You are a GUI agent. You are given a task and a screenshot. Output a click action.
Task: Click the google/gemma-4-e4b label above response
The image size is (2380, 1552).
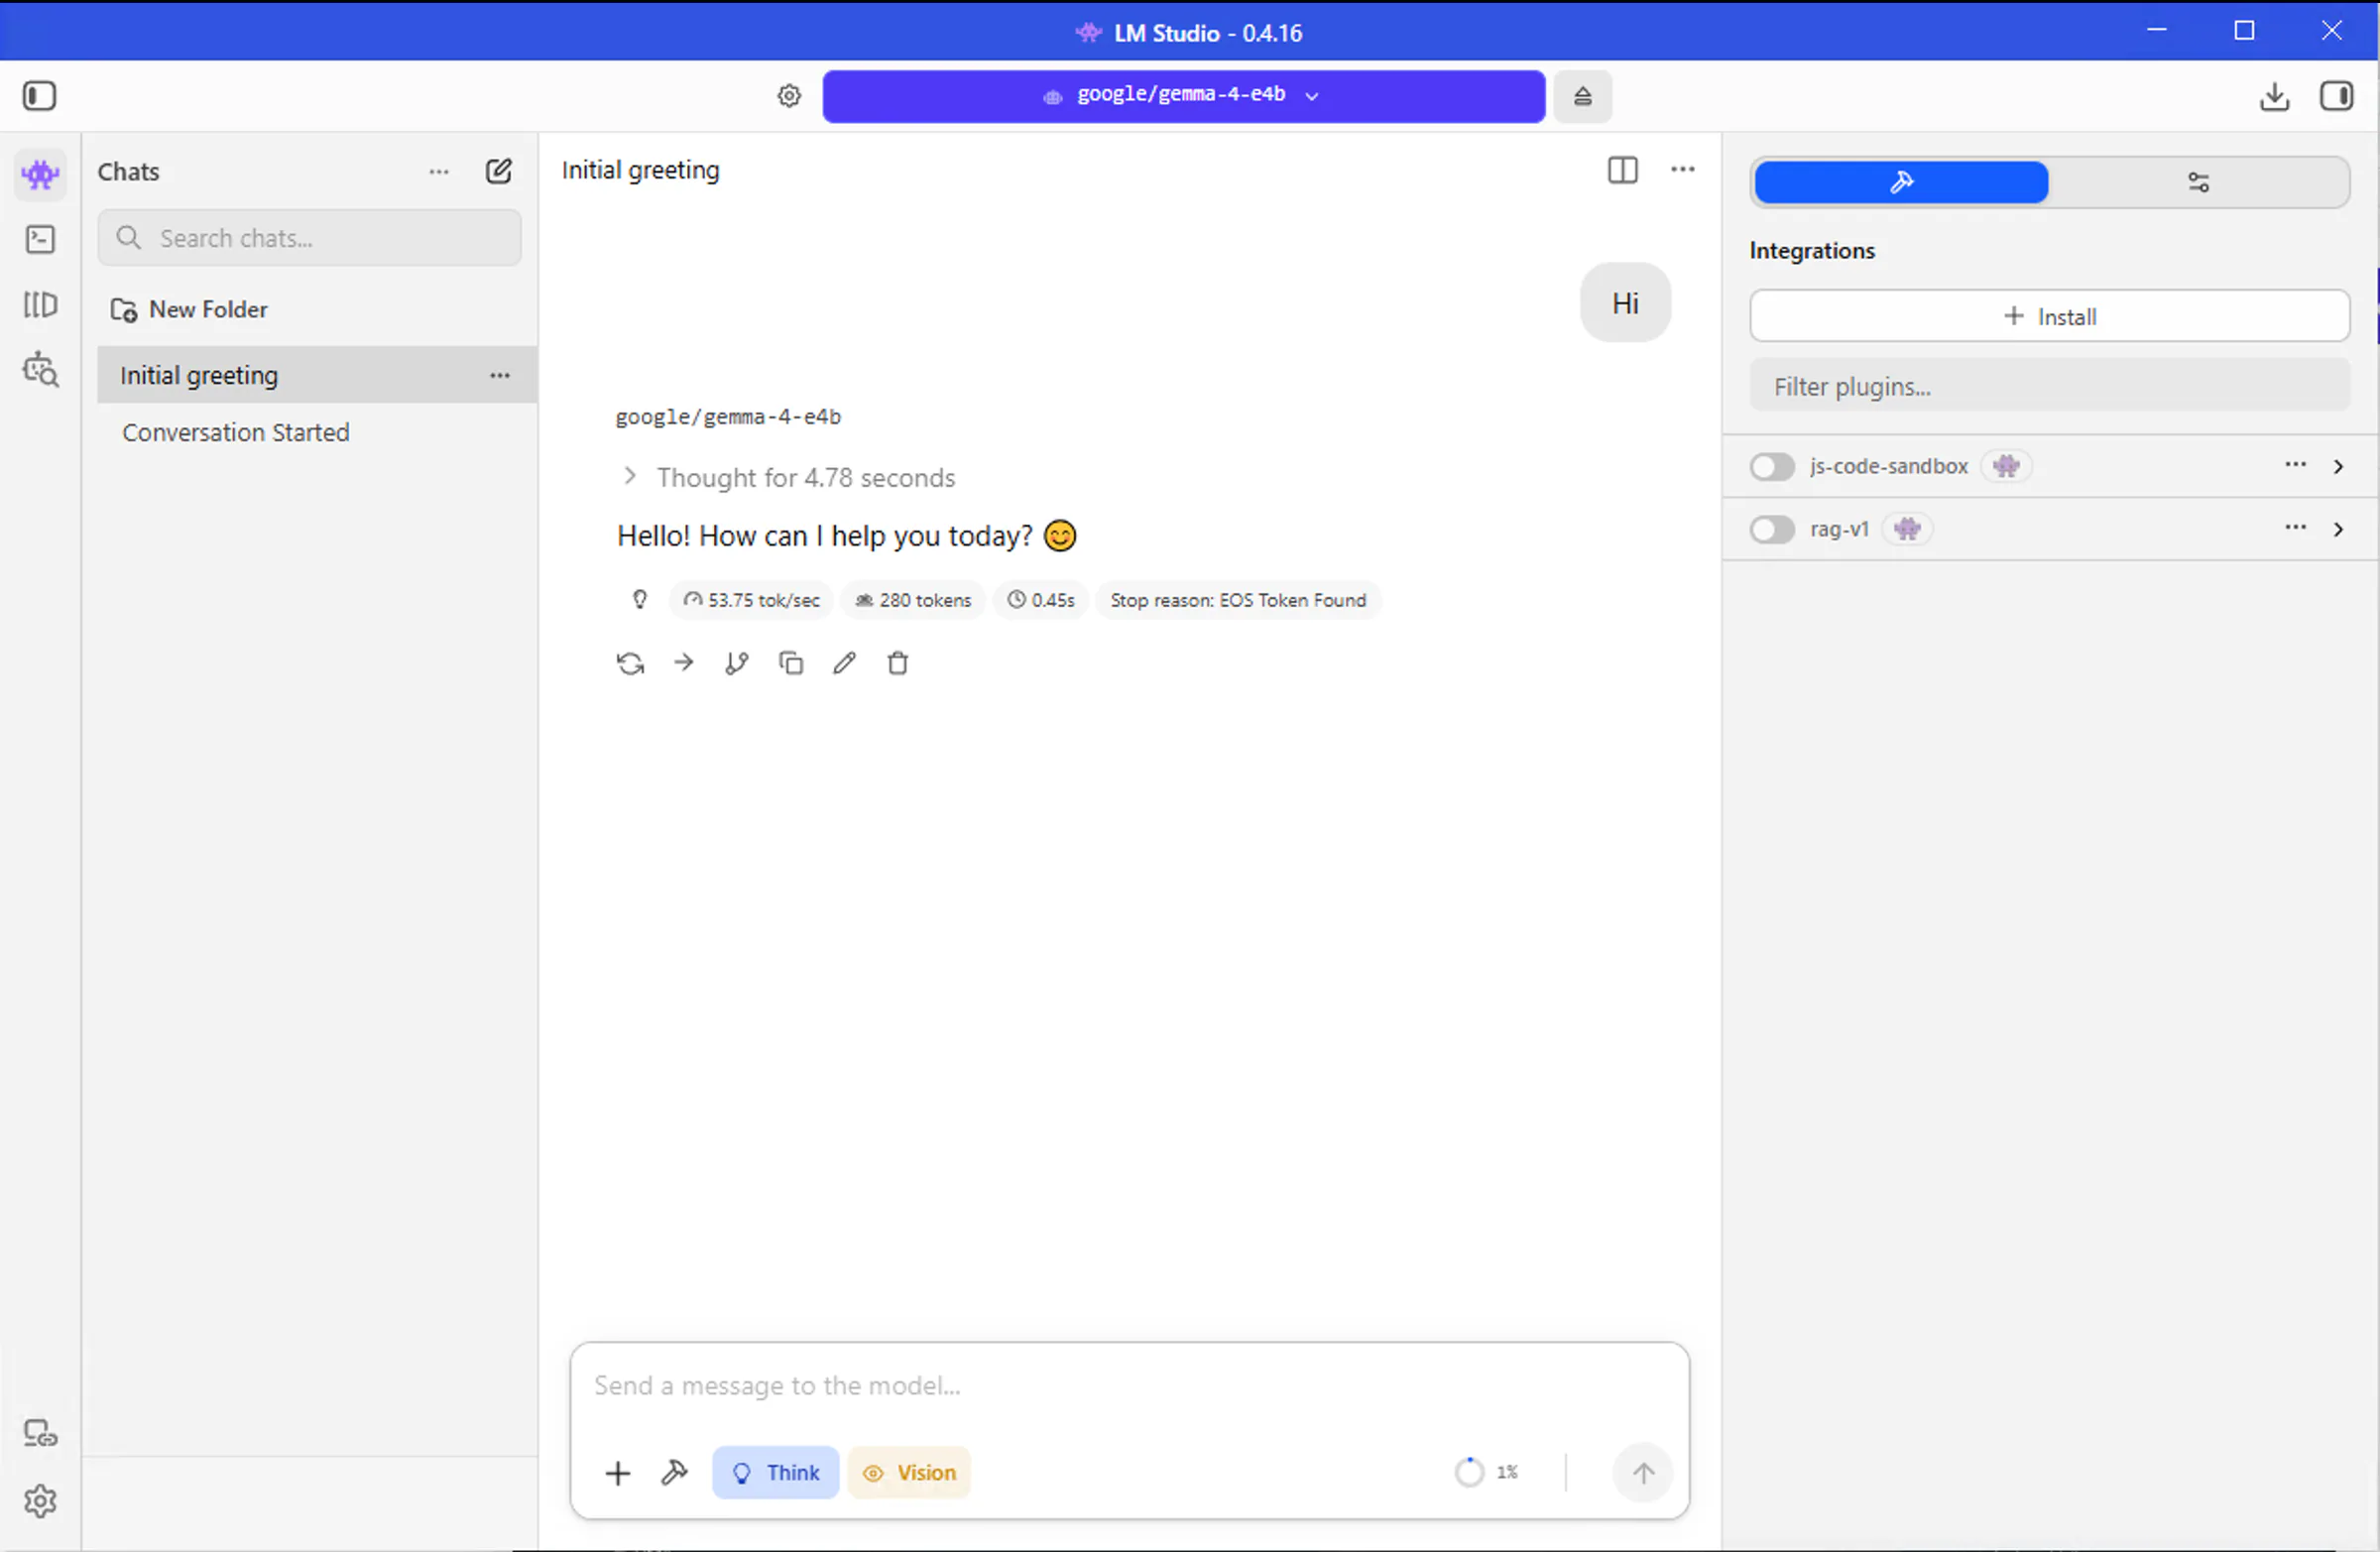click(728, 416)
